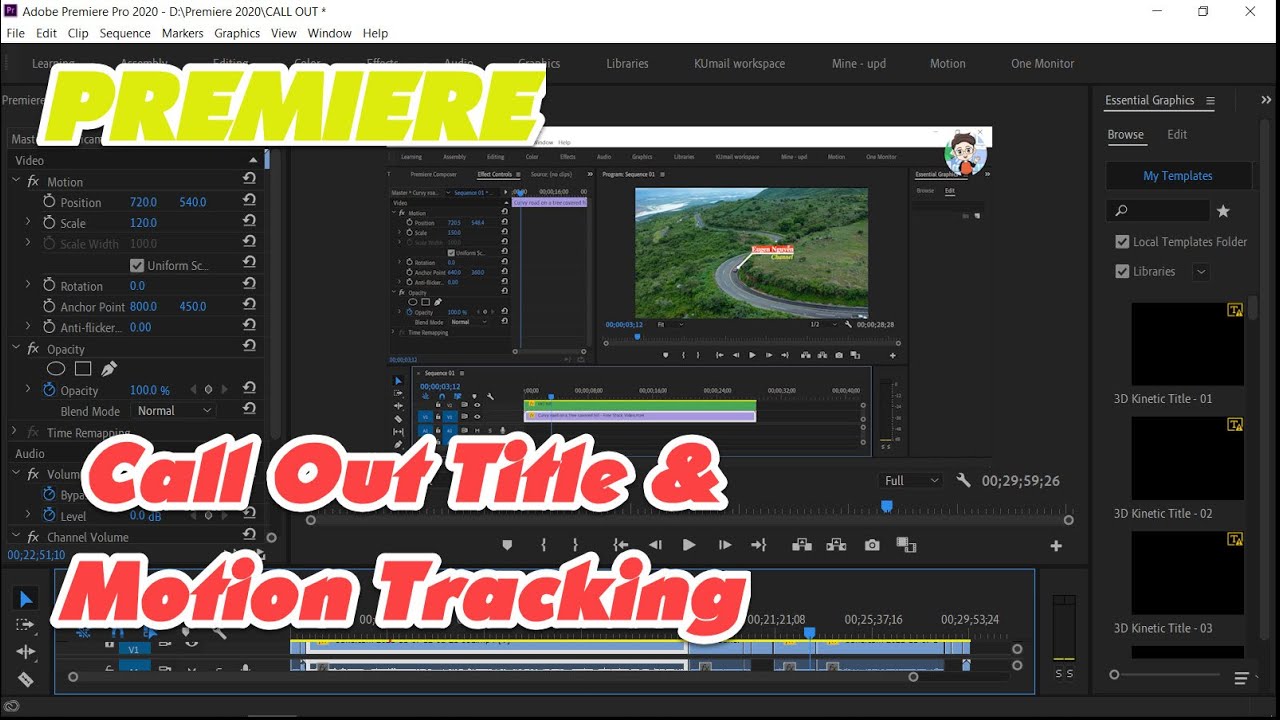
Task: Mark In point in Program monitor
Action: pos(543,545)
